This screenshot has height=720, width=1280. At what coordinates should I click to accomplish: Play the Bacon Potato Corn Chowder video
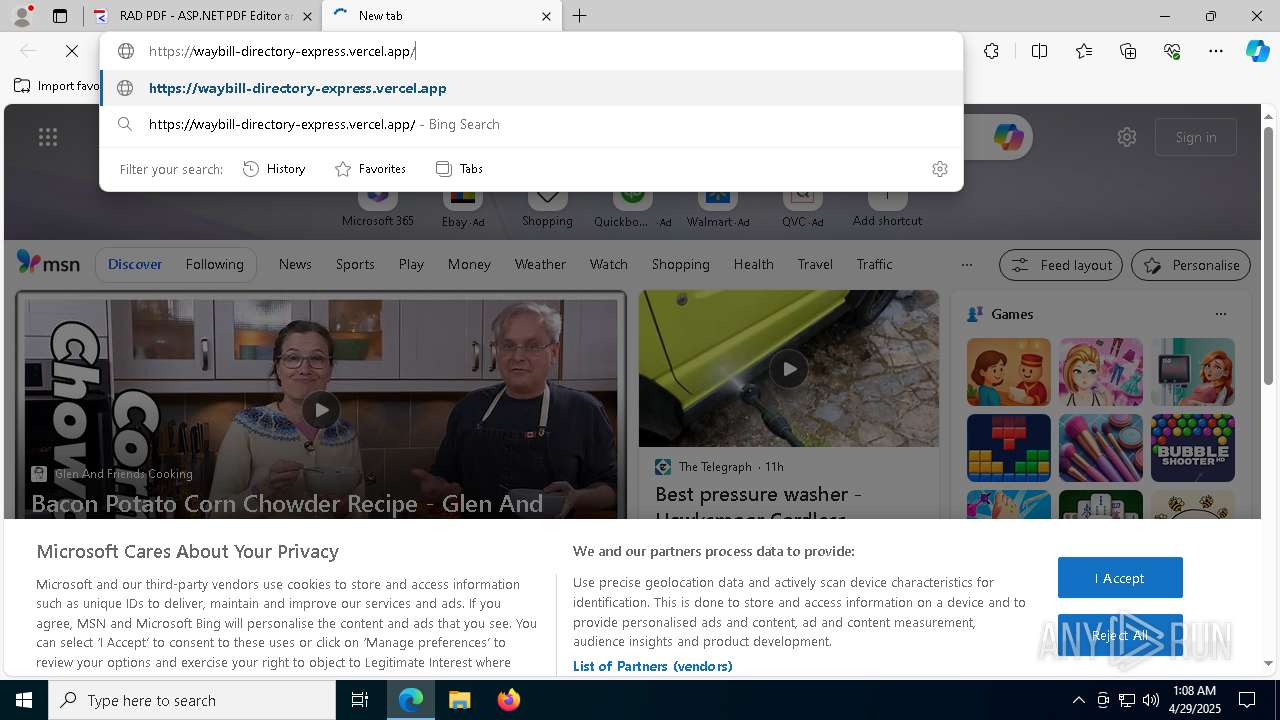click(x=320, y=410)
